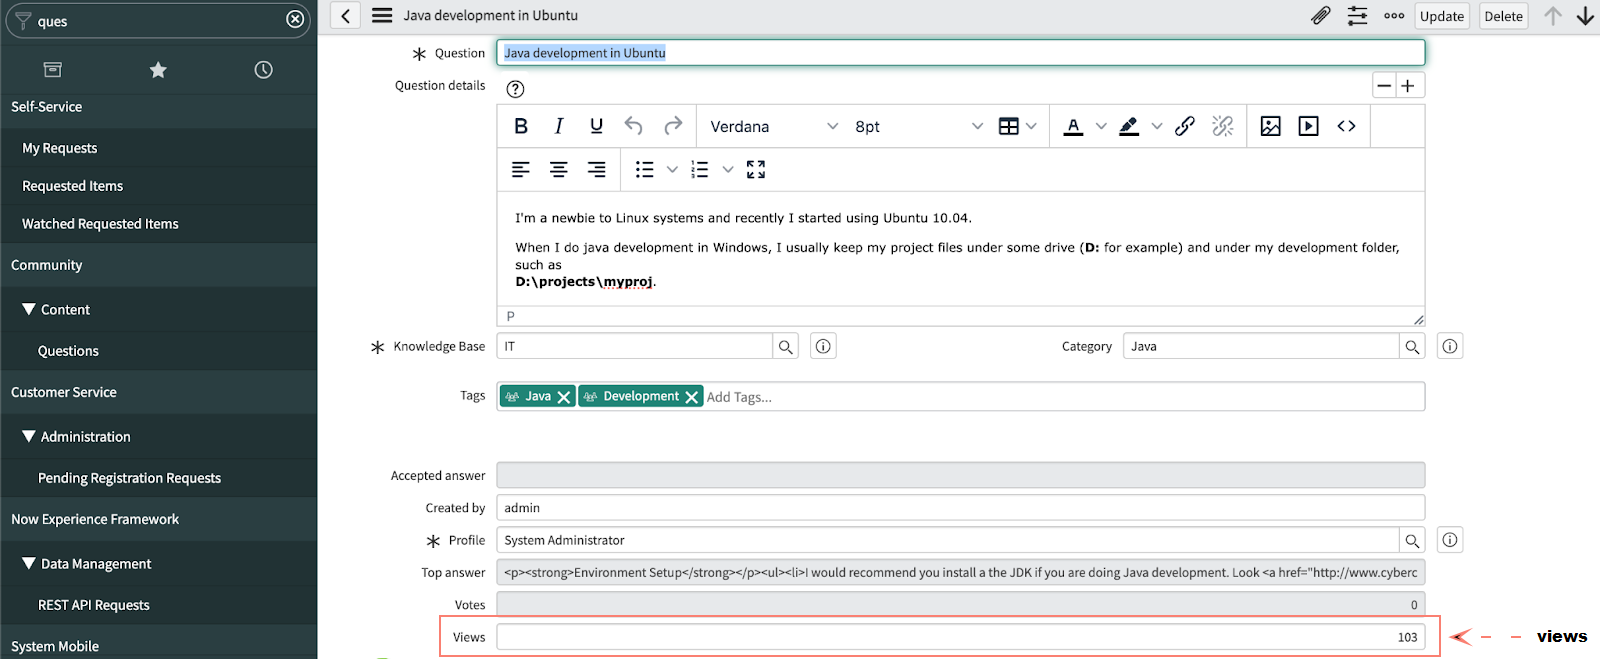Screen dimensions: 1600x659
Task: Remove the Java tag
Action: [x=564, y=397]
